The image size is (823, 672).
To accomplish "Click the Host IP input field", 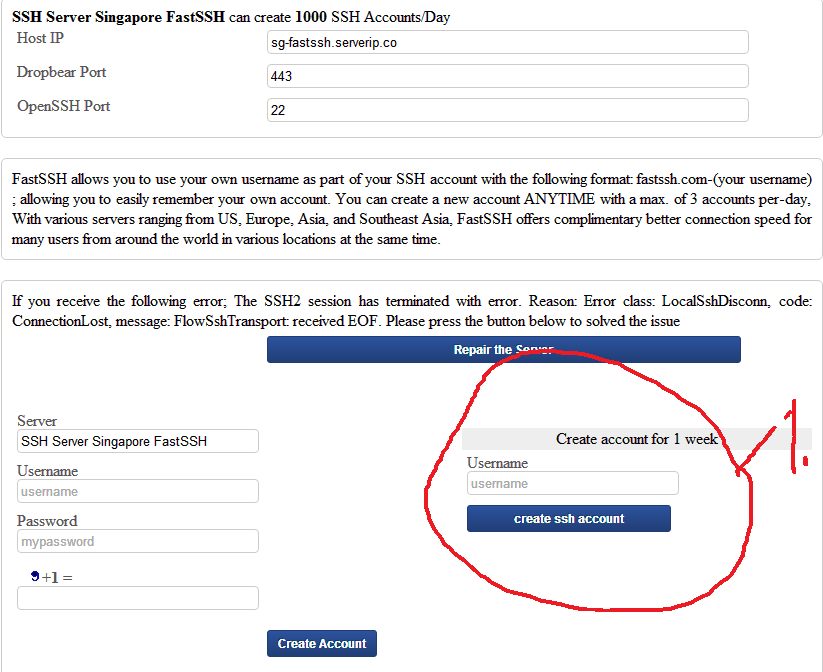I will click(x=505, y=42).
